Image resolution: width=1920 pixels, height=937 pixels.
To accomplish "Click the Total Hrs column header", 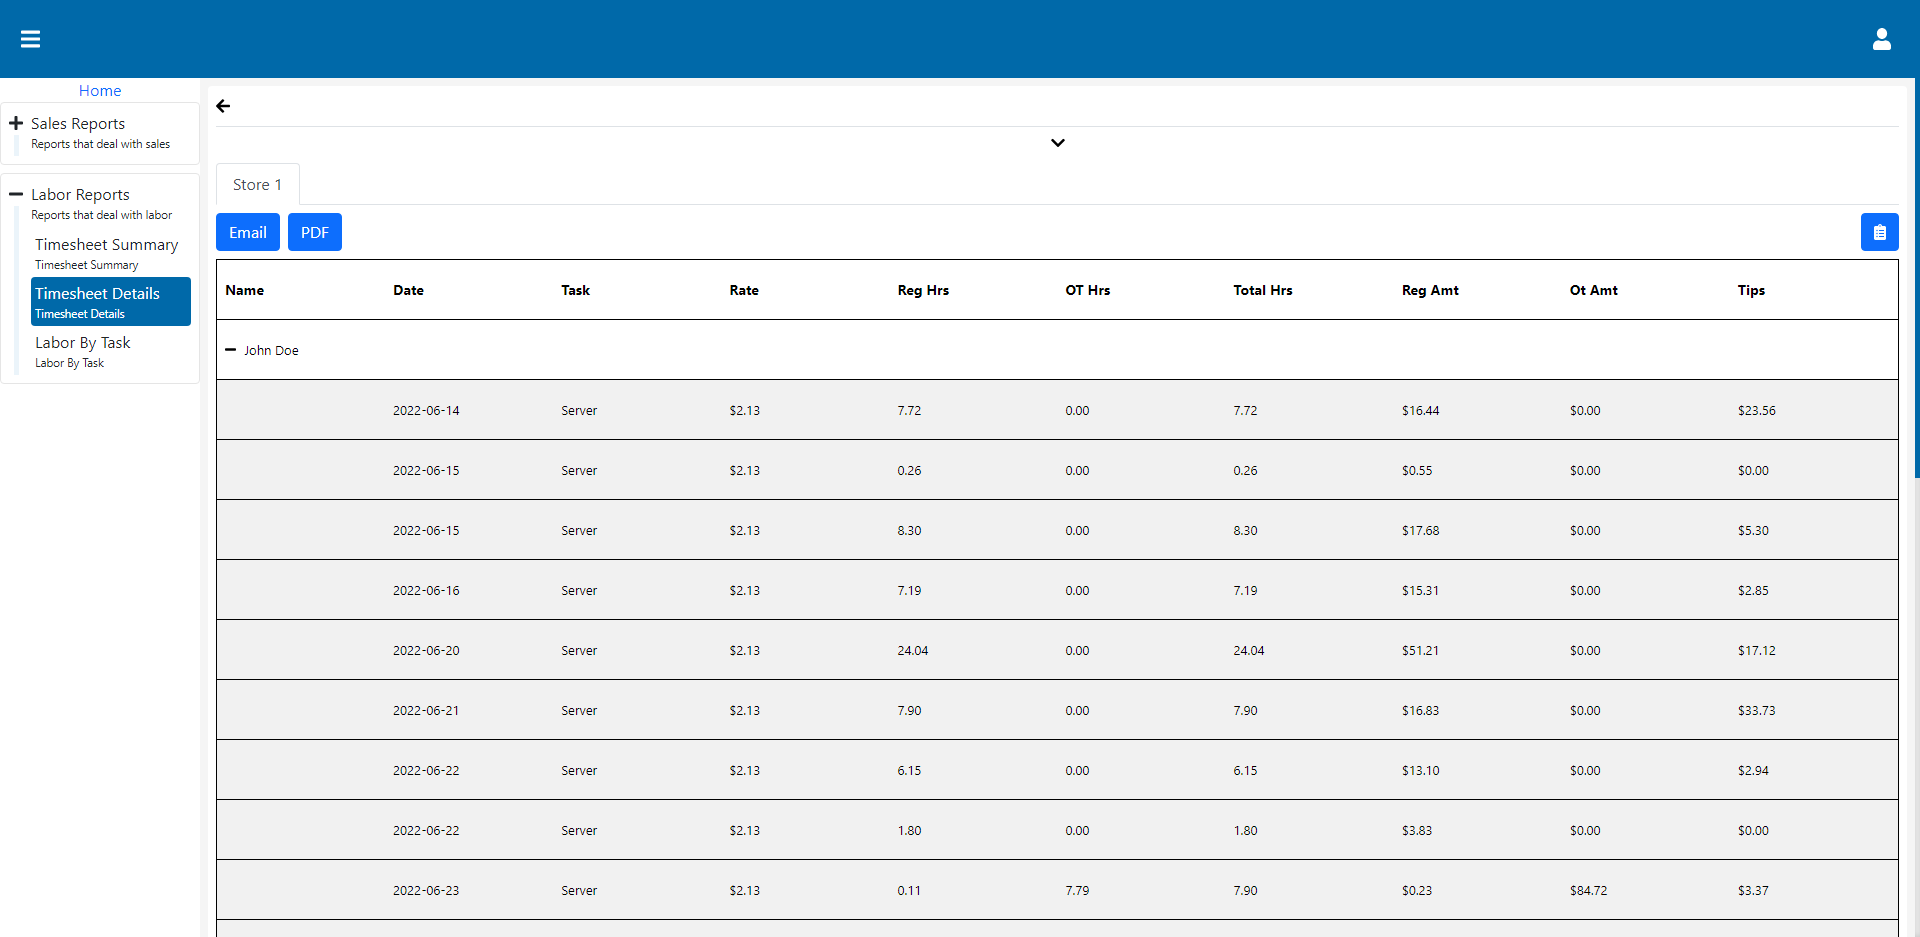I will 1263,290.
